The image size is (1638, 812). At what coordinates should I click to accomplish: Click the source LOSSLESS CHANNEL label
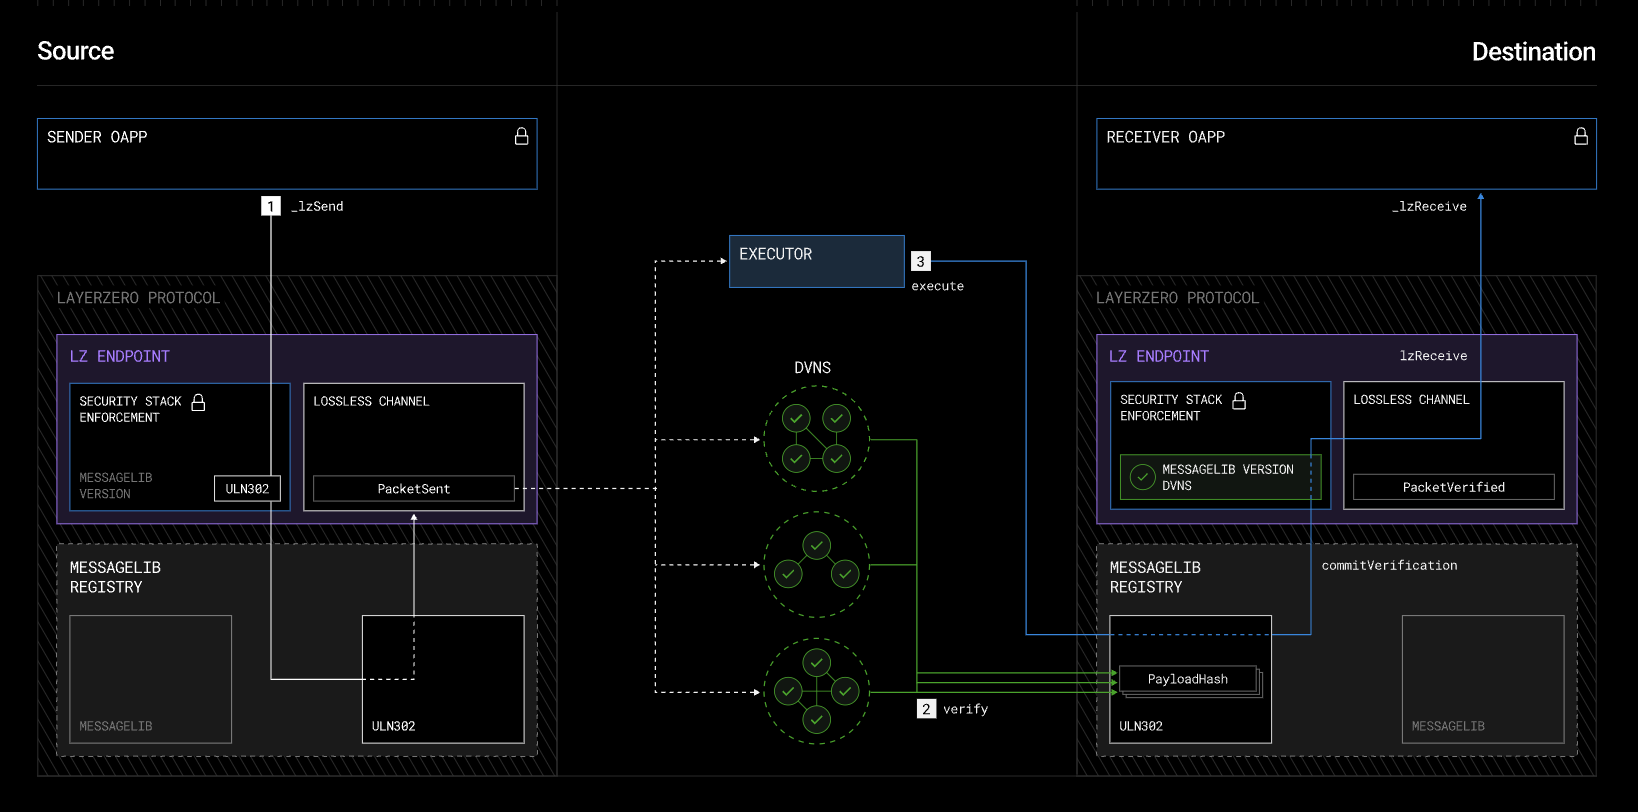pyautogui.click(x=371, y=401)
